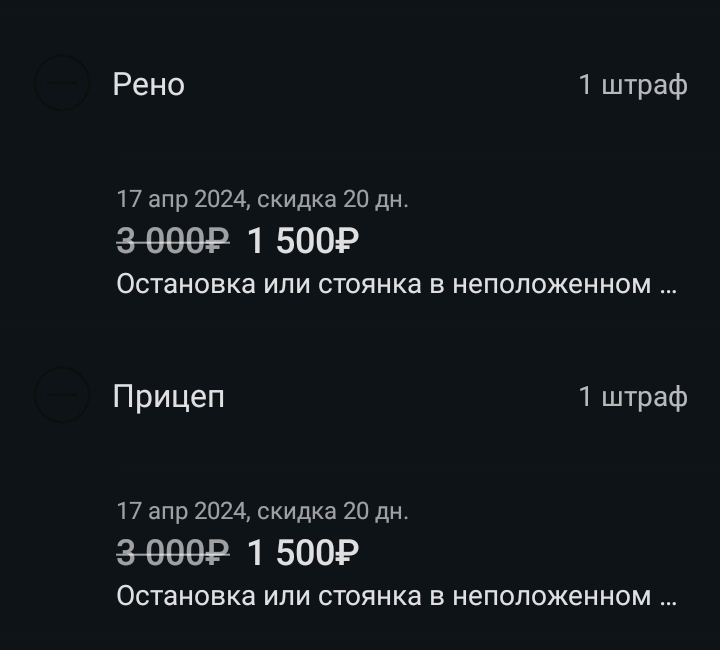The width and height of the screenshot is (720, 650).
Task: Tap 'скидка 20 дн.' text in Рено fine
Action: (x=333, y=199)
